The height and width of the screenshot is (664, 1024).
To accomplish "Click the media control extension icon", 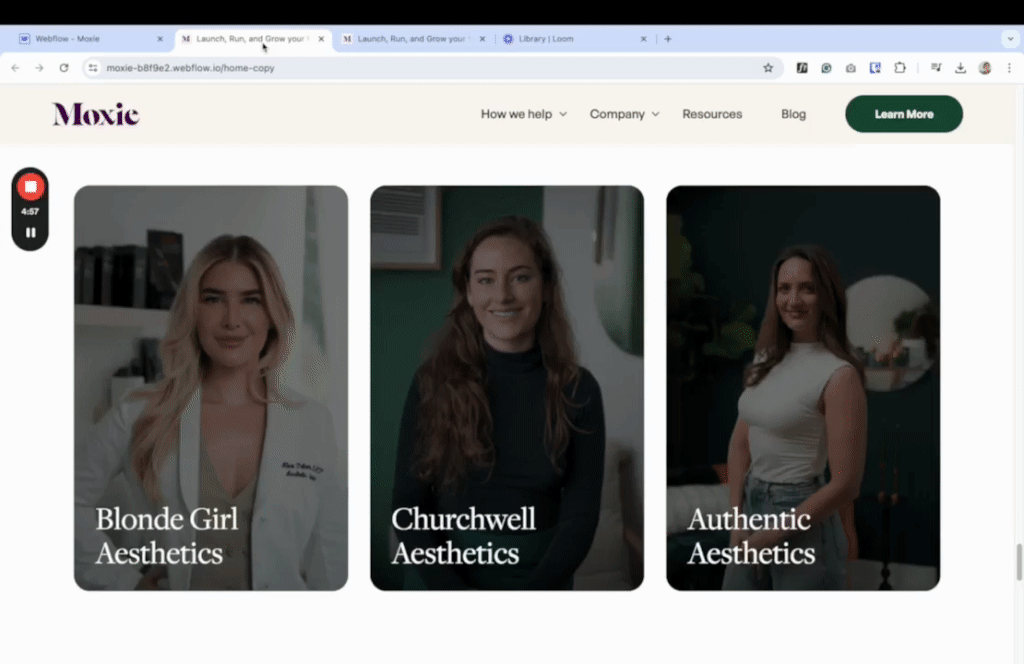I will coord(936,68).
